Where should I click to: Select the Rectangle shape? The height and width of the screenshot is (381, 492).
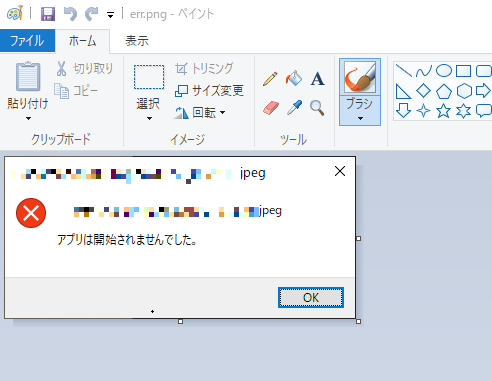(463, 71)
